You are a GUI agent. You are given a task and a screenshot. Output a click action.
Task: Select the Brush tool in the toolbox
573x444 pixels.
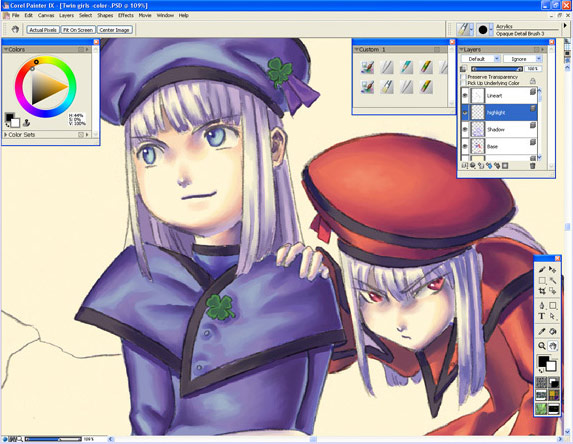point(542,269)
